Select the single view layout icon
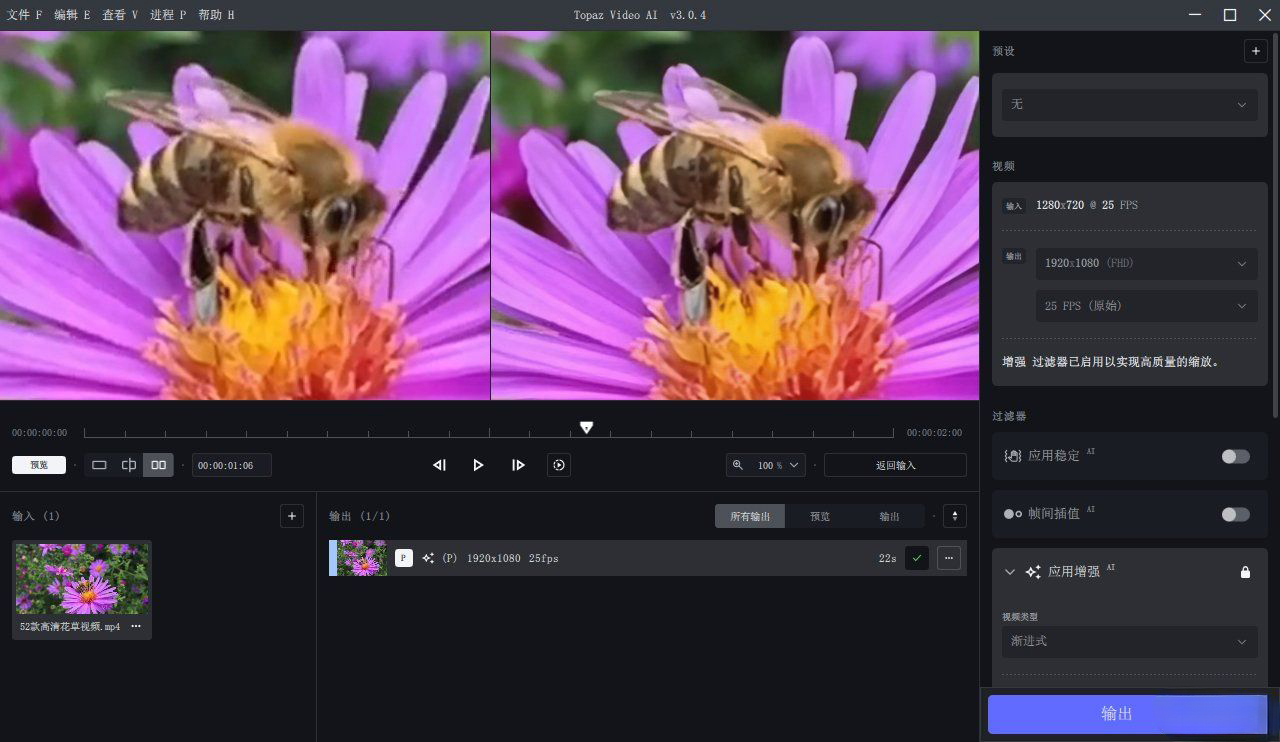Screen dimensions: 1280x742 point(99,465)
